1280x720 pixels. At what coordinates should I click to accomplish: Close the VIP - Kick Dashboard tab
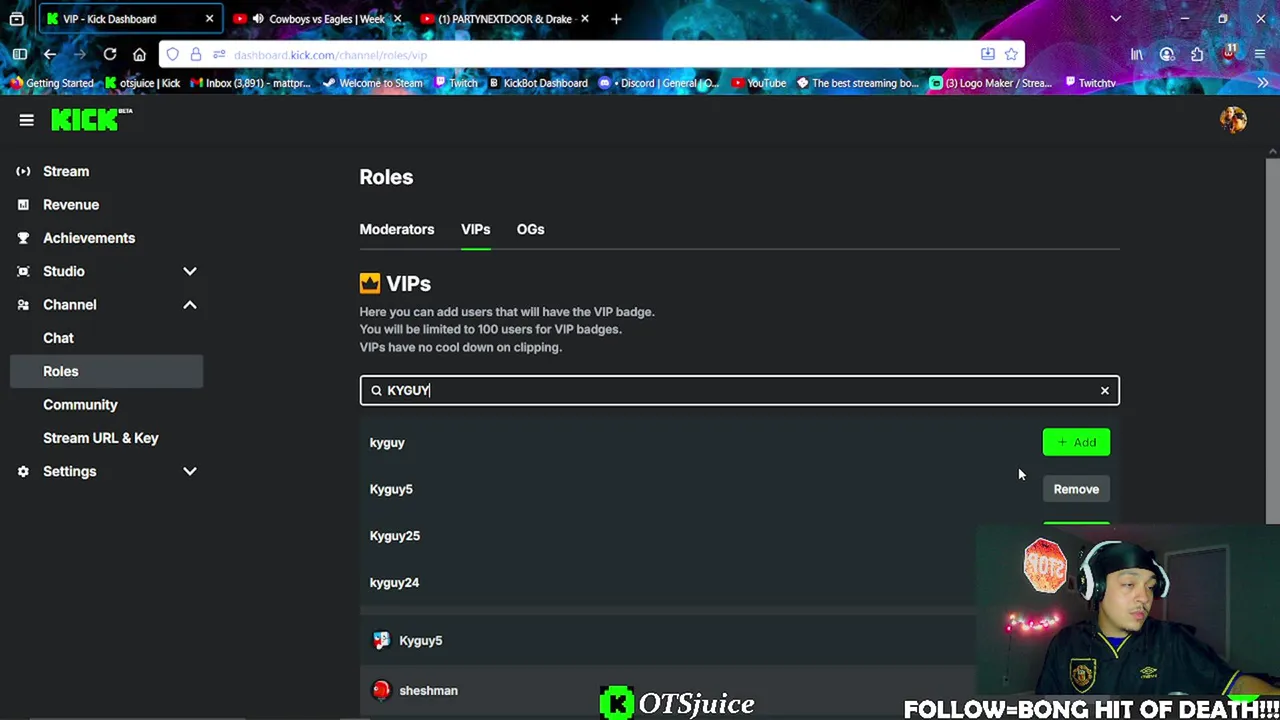point(209,19)
